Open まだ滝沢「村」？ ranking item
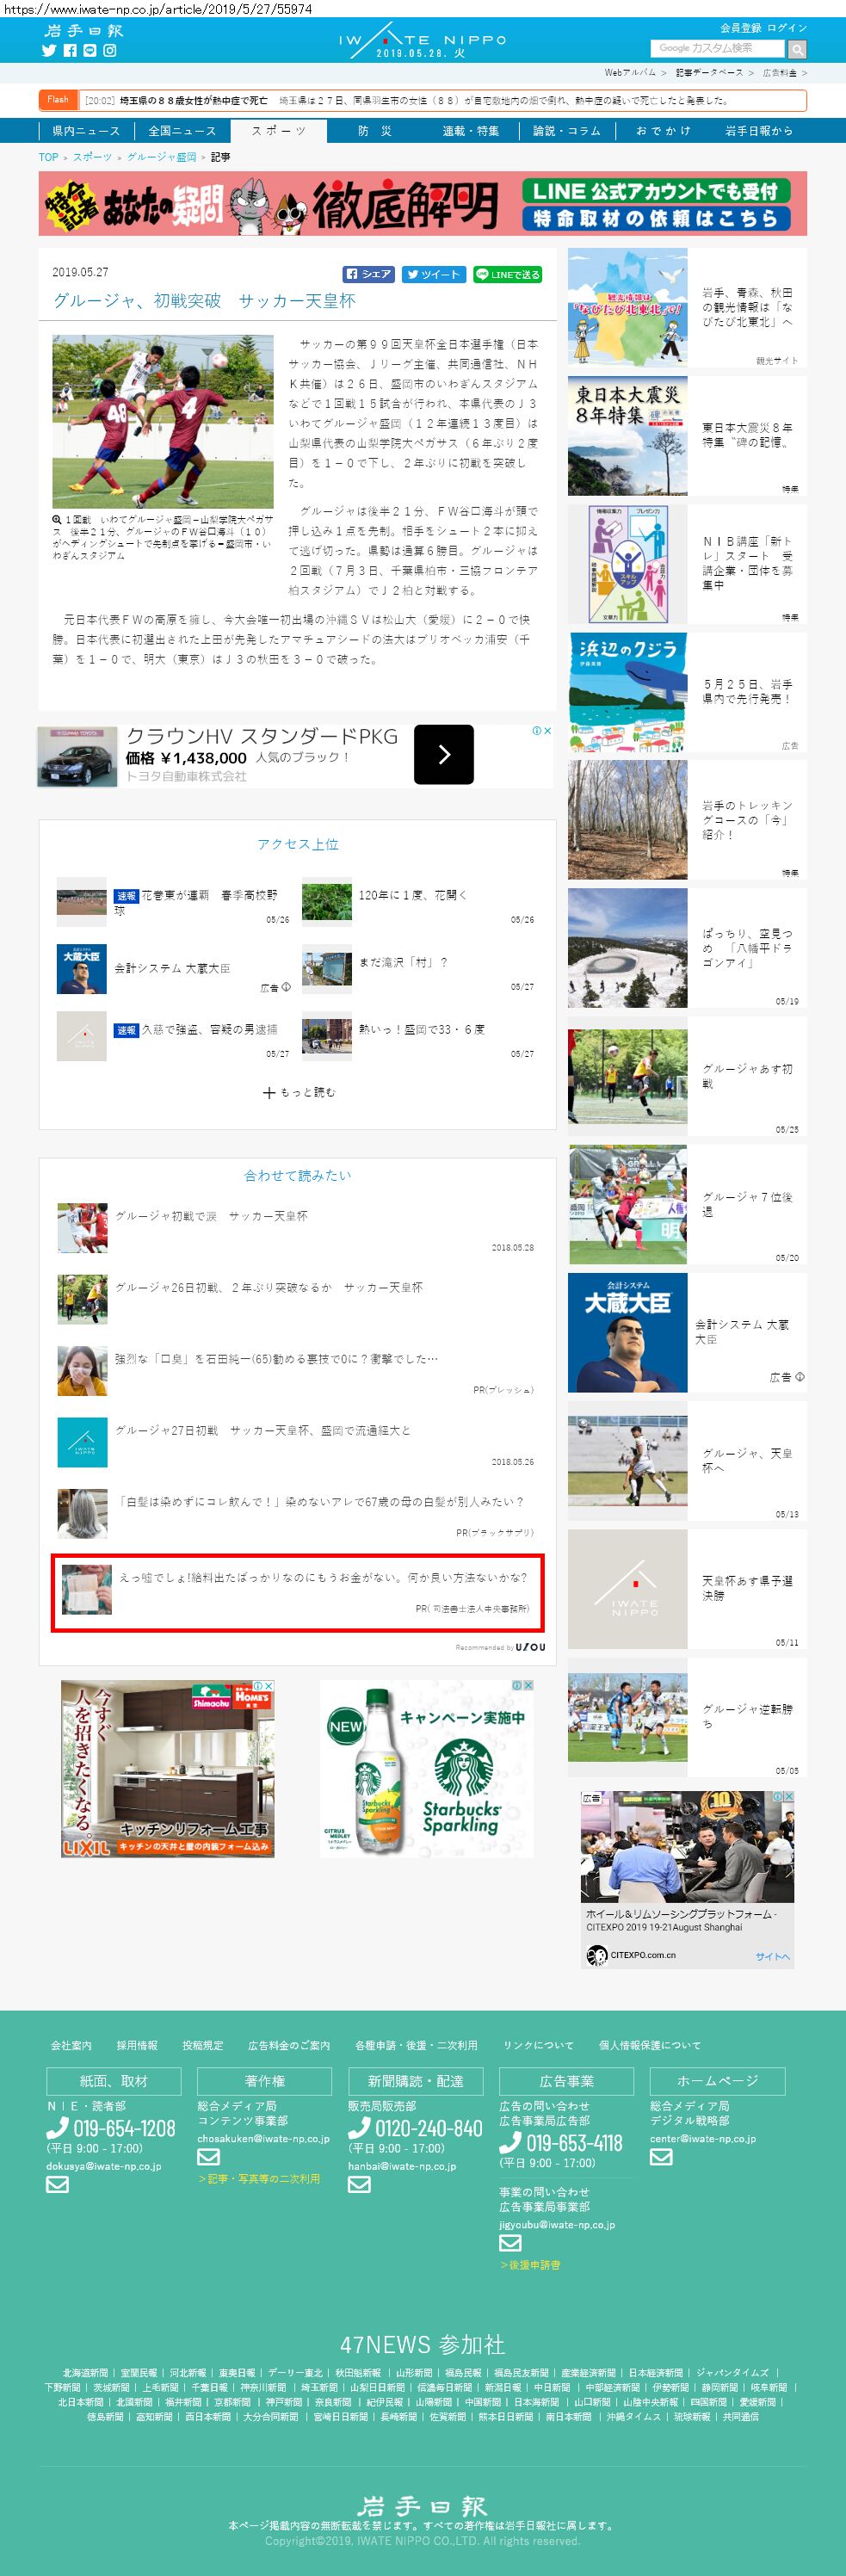Image resolution: width=846 pixels, height=2576 pixels. pos(418,970)
